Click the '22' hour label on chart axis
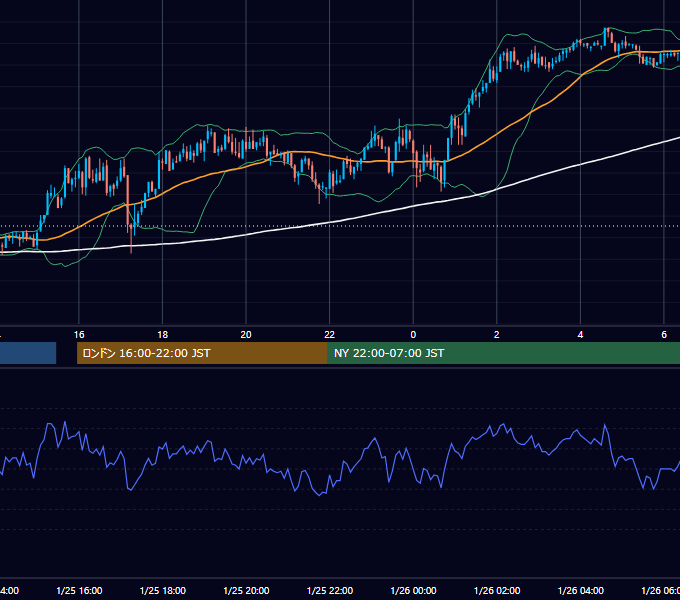Viewport: 680px width, 600px height. pyautogui.click(x=330, y=335)
